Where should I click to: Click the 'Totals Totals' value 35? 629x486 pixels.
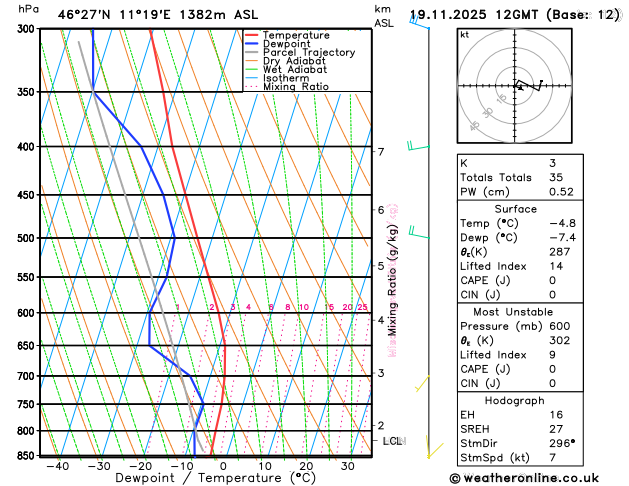[x=556, y=177]
